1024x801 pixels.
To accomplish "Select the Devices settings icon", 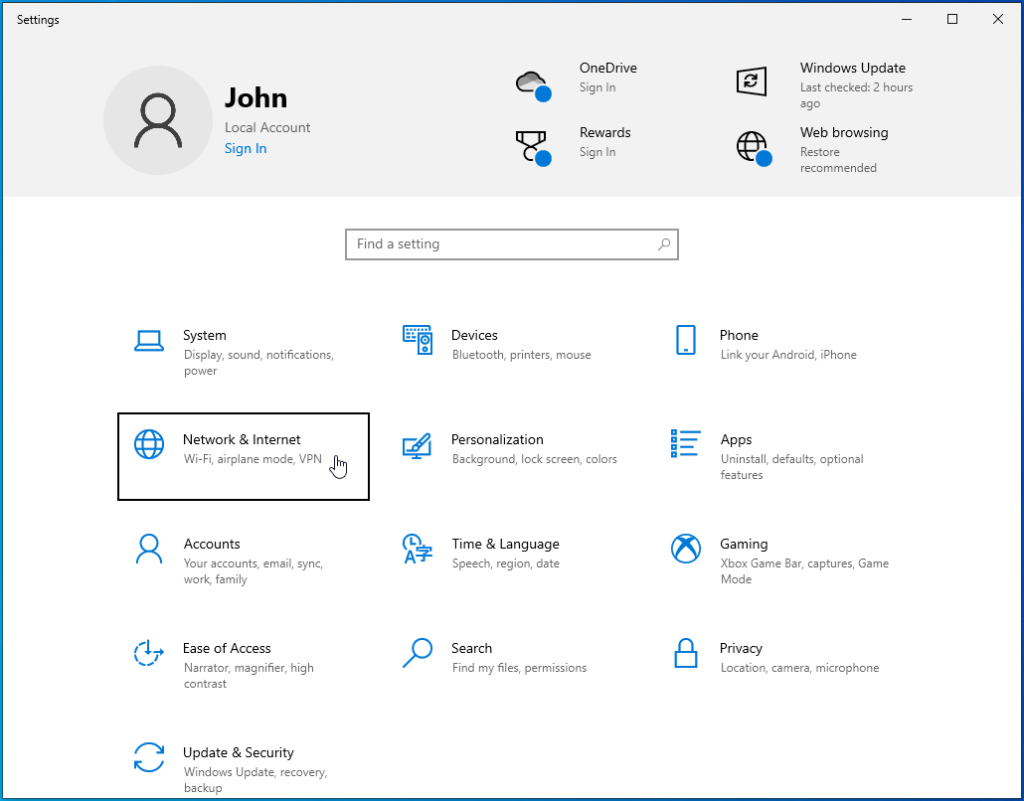I will (x=417, y=339).
